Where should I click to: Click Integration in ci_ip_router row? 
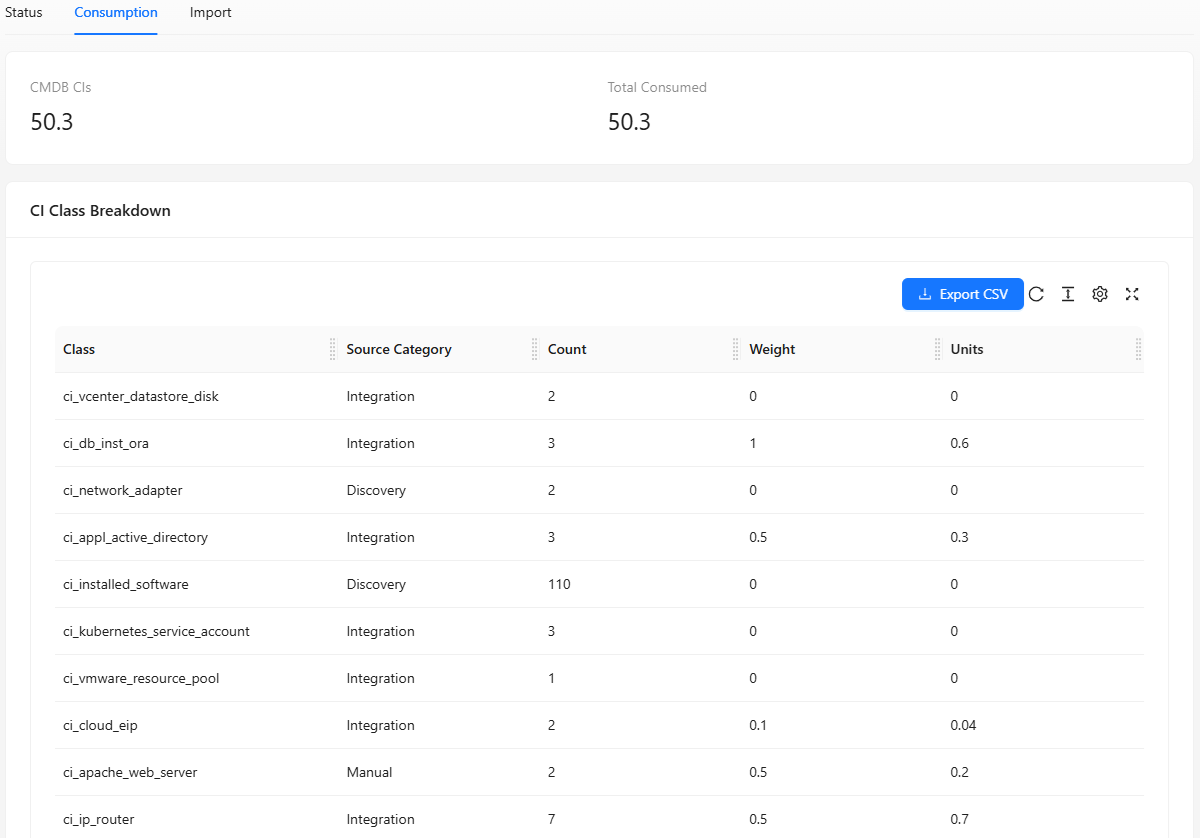[x=380, y=819]
